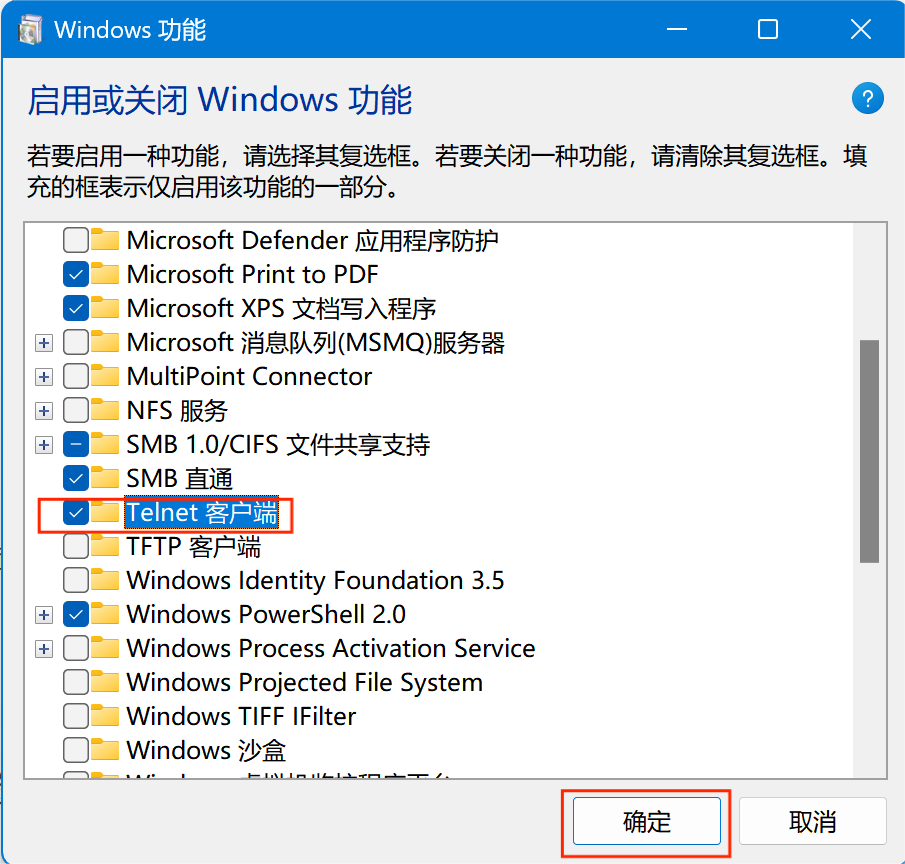Expand the Windows Process Activation Service node
905x864 pixels.
tap(44, 649)
